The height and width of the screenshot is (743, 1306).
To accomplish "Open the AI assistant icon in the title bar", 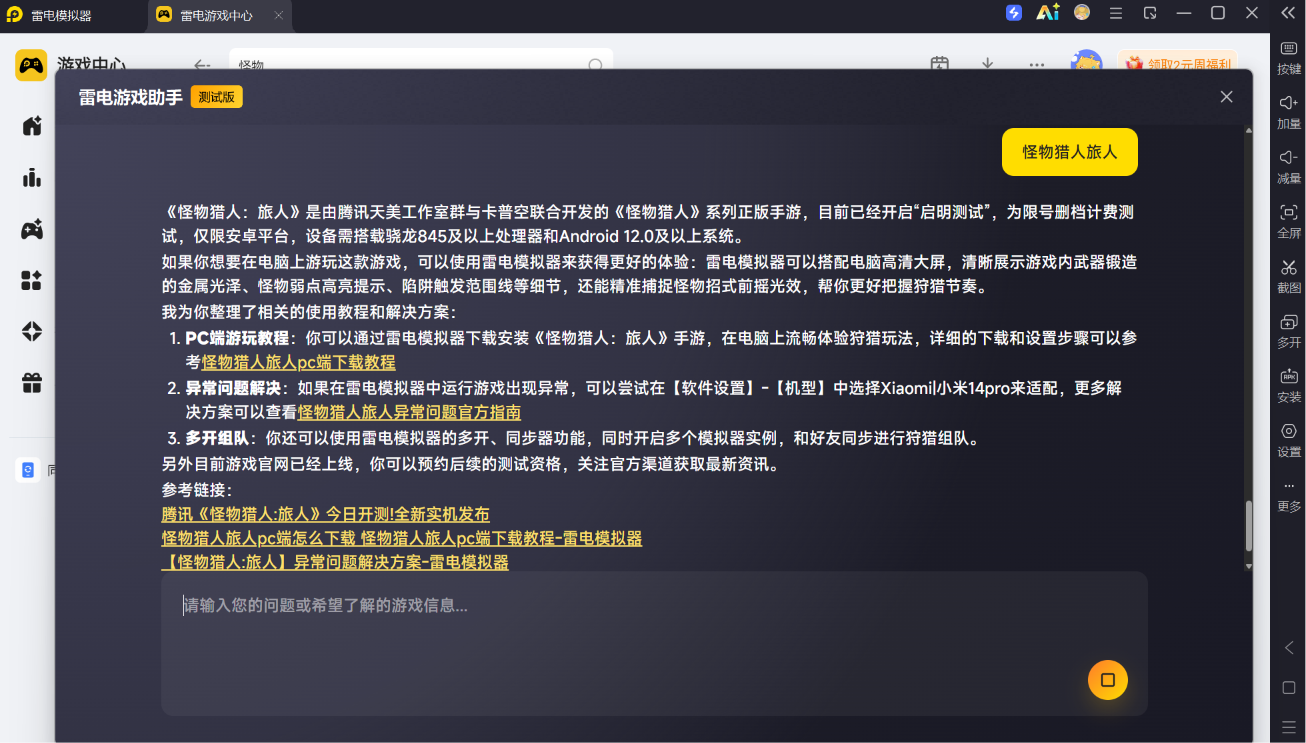I will click(1047, 13).
